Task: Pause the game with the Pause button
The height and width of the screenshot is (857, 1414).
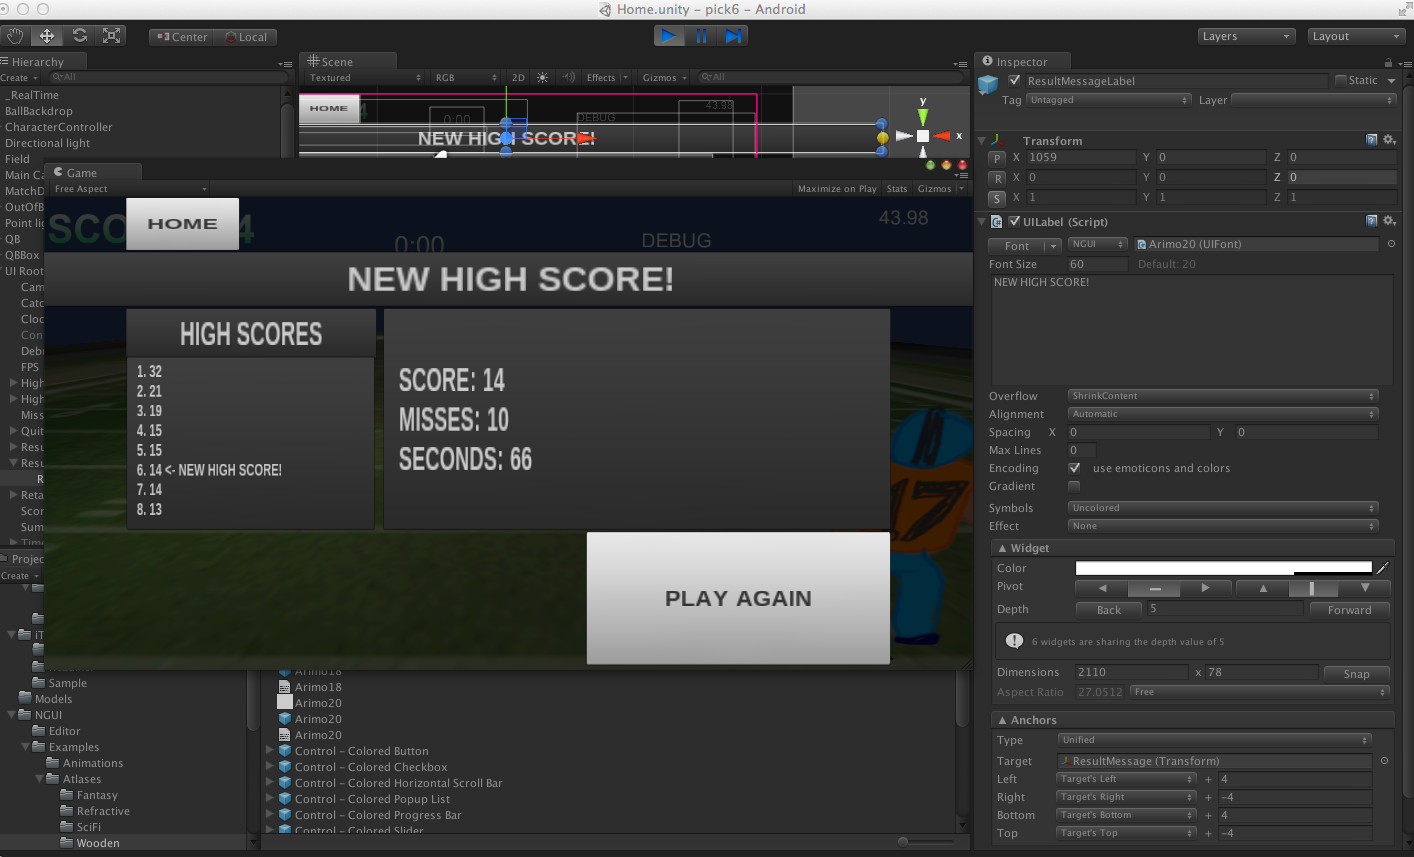Action: (701, 36)
